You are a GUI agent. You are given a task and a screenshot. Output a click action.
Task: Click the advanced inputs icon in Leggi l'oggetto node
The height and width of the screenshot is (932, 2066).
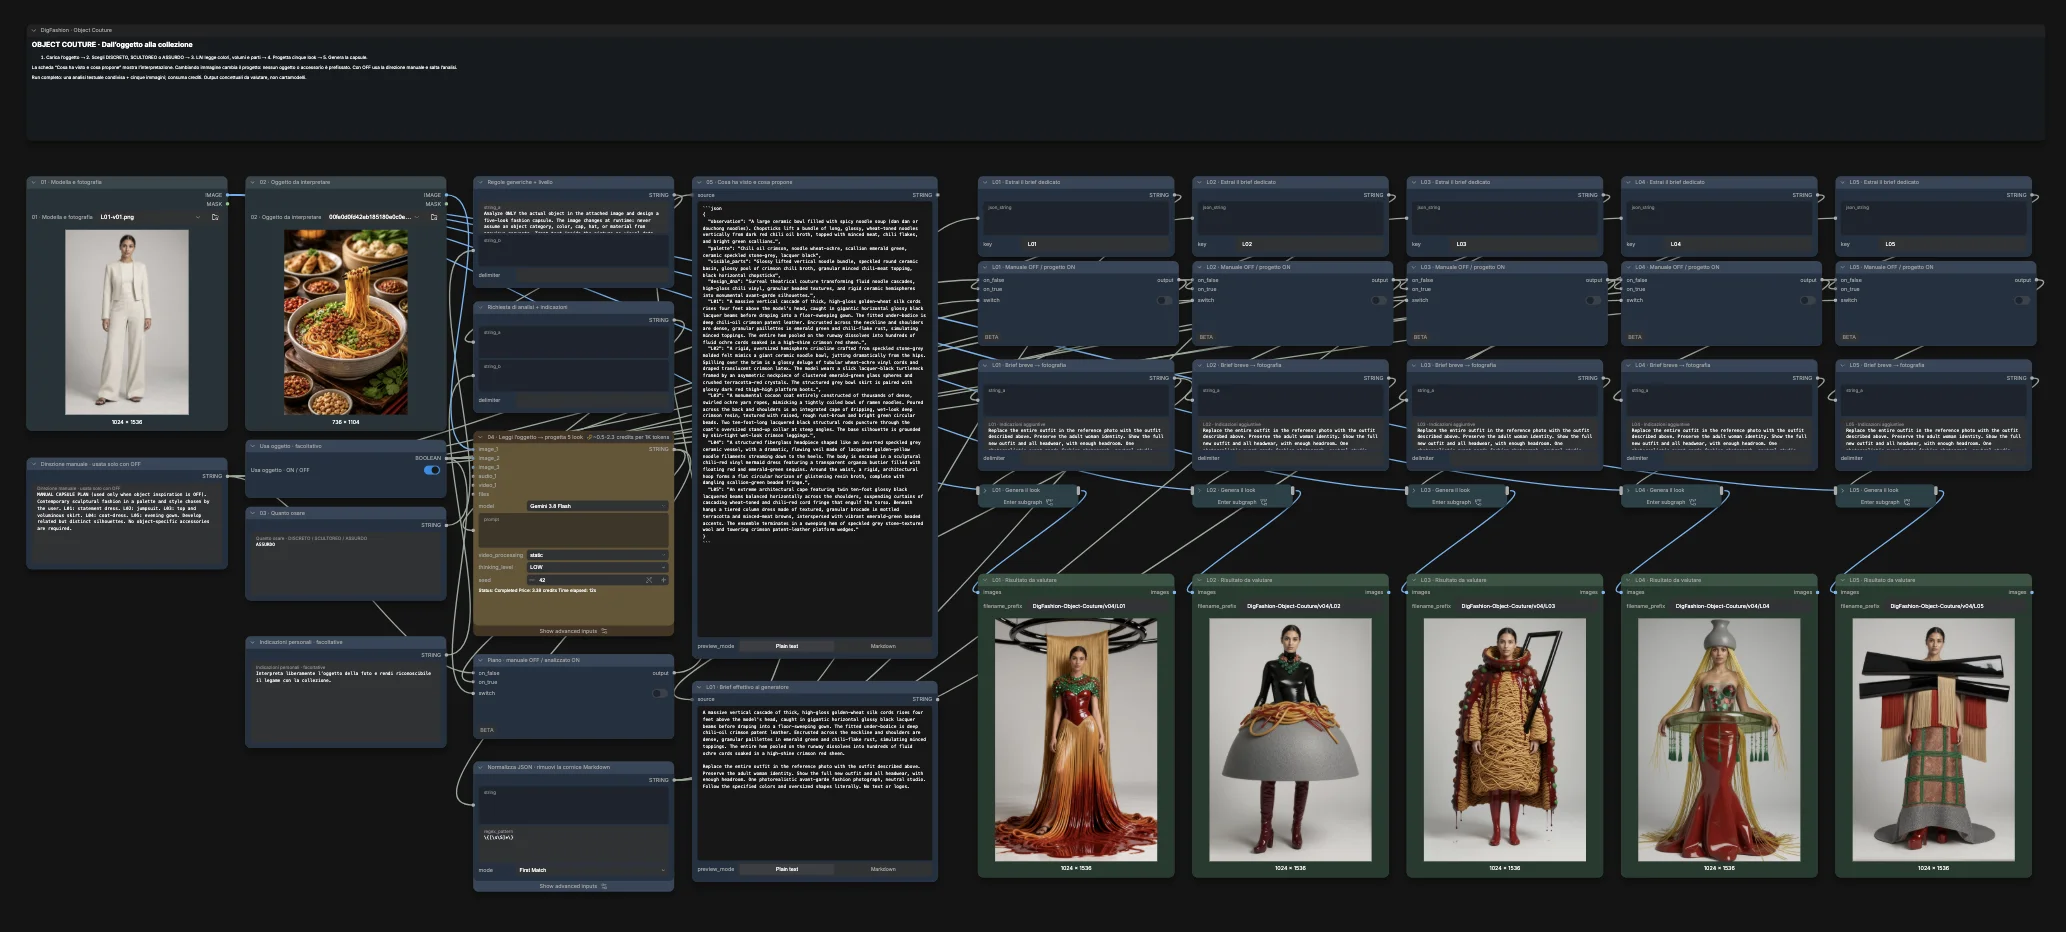604,631
